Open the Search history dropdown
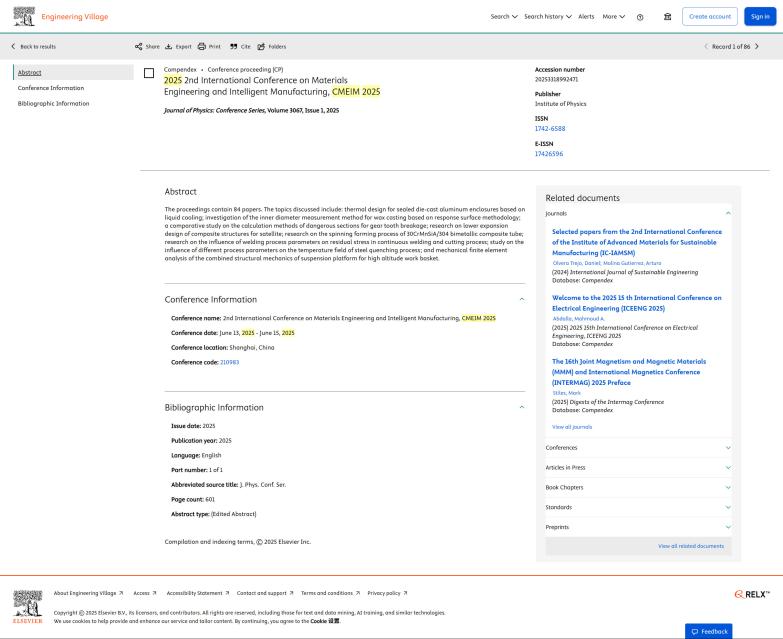Image resolution: width=783 pixels, height=639 pixels. [x=548, y=16]
